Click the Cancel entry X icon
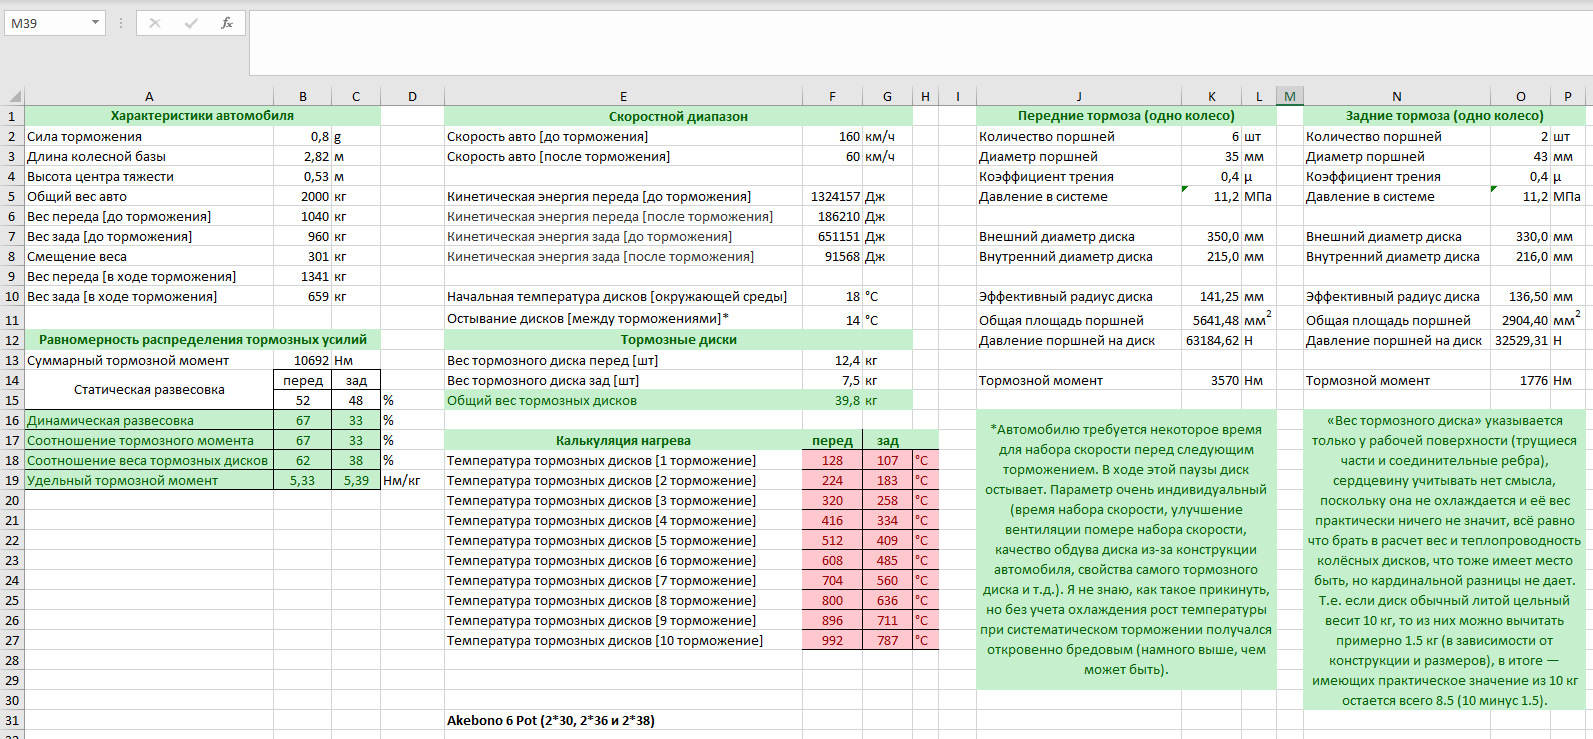The image size is (1593, 739). (x=155, y=23)
